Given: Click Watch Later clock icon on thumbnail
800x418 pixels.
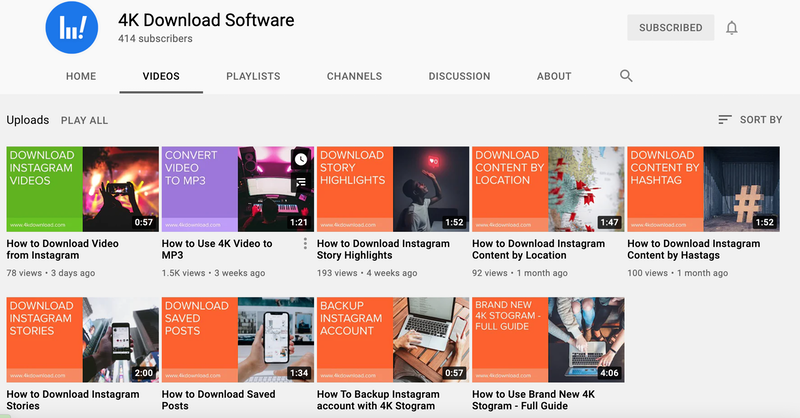Looking at the screenshot, I should pos(301,159).
